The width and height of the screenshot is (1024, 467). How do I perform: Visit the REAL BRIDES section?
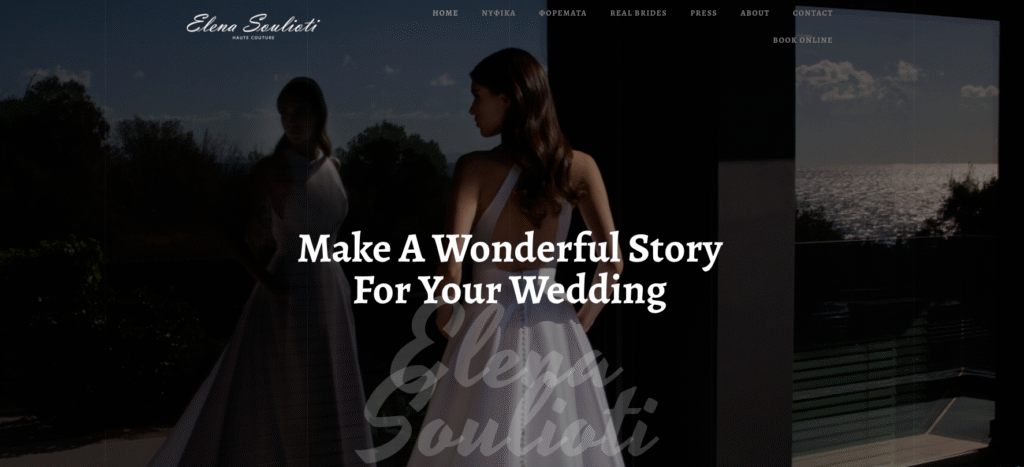pos(638,13)
